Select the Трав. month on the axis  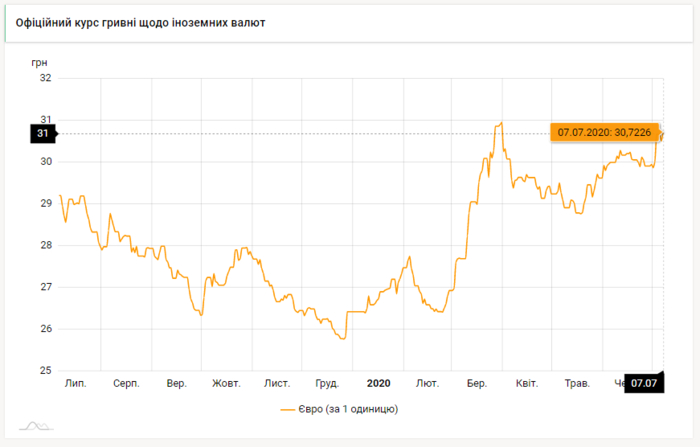(577, 383)
